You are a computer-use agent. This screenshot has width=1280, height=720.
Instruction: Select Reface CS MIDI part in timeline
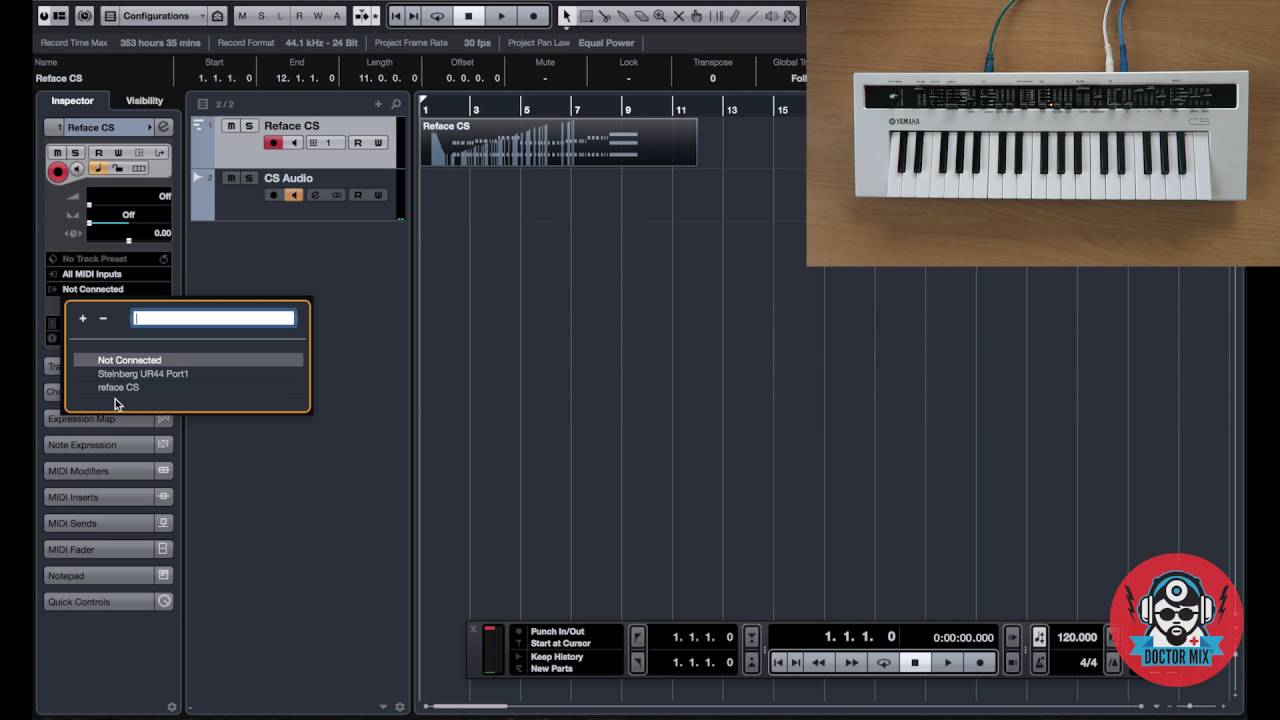point(558,142)
